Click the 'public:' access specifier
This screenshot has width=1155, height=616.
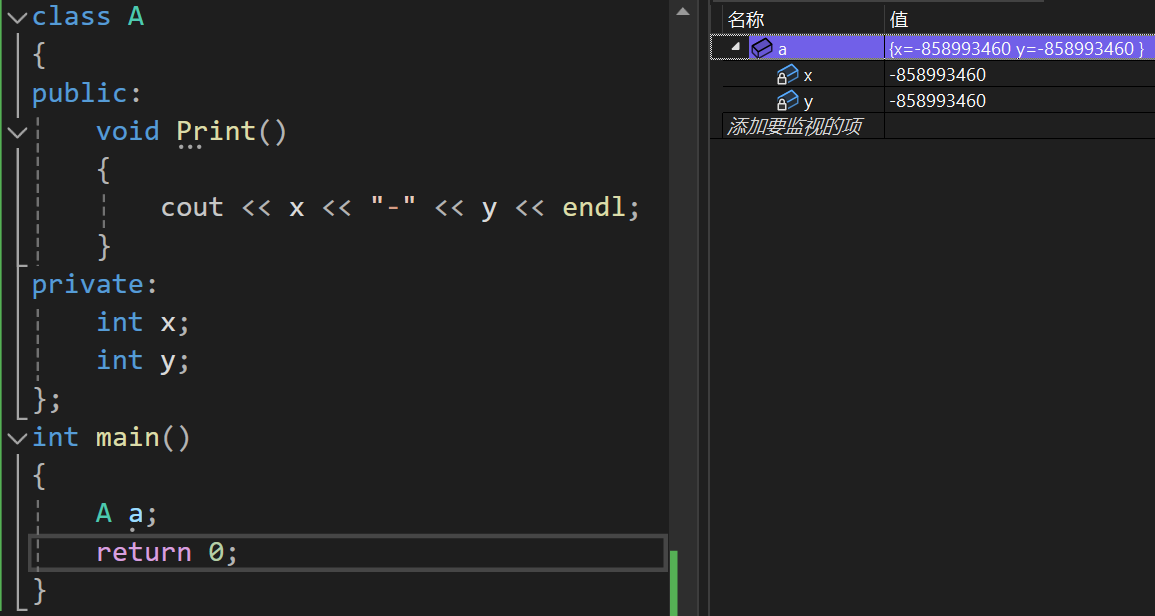[x=86, y=93]
